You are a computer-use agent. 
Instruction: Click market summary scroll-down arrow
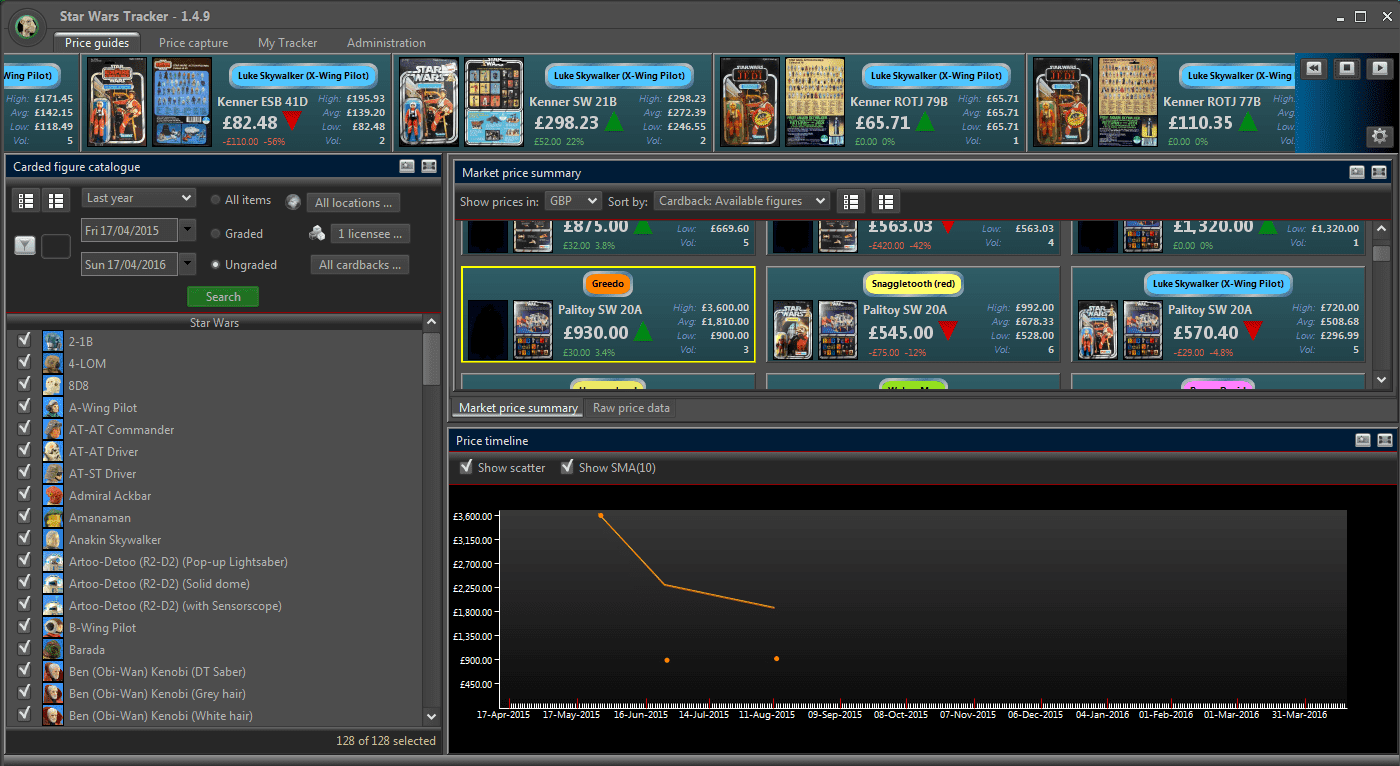(x=1381, y=380)
